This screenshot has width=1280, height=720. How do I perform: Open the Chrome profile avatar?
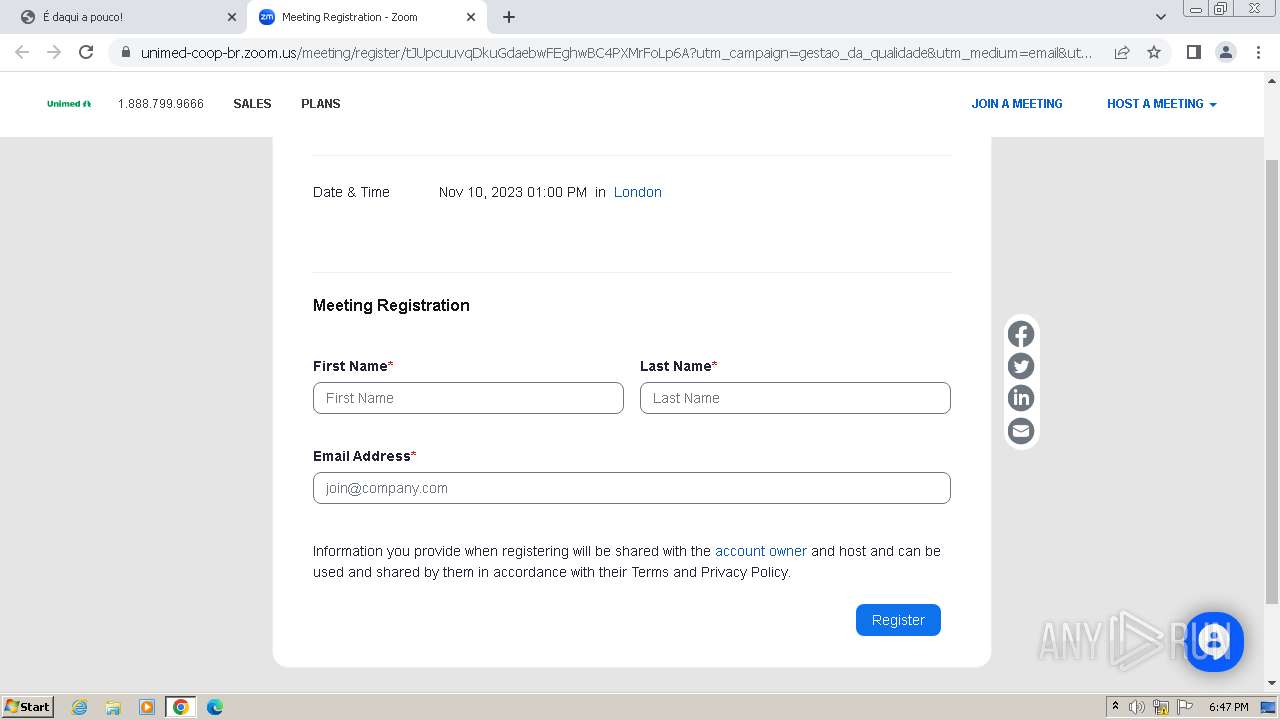tap(1225, 52)
